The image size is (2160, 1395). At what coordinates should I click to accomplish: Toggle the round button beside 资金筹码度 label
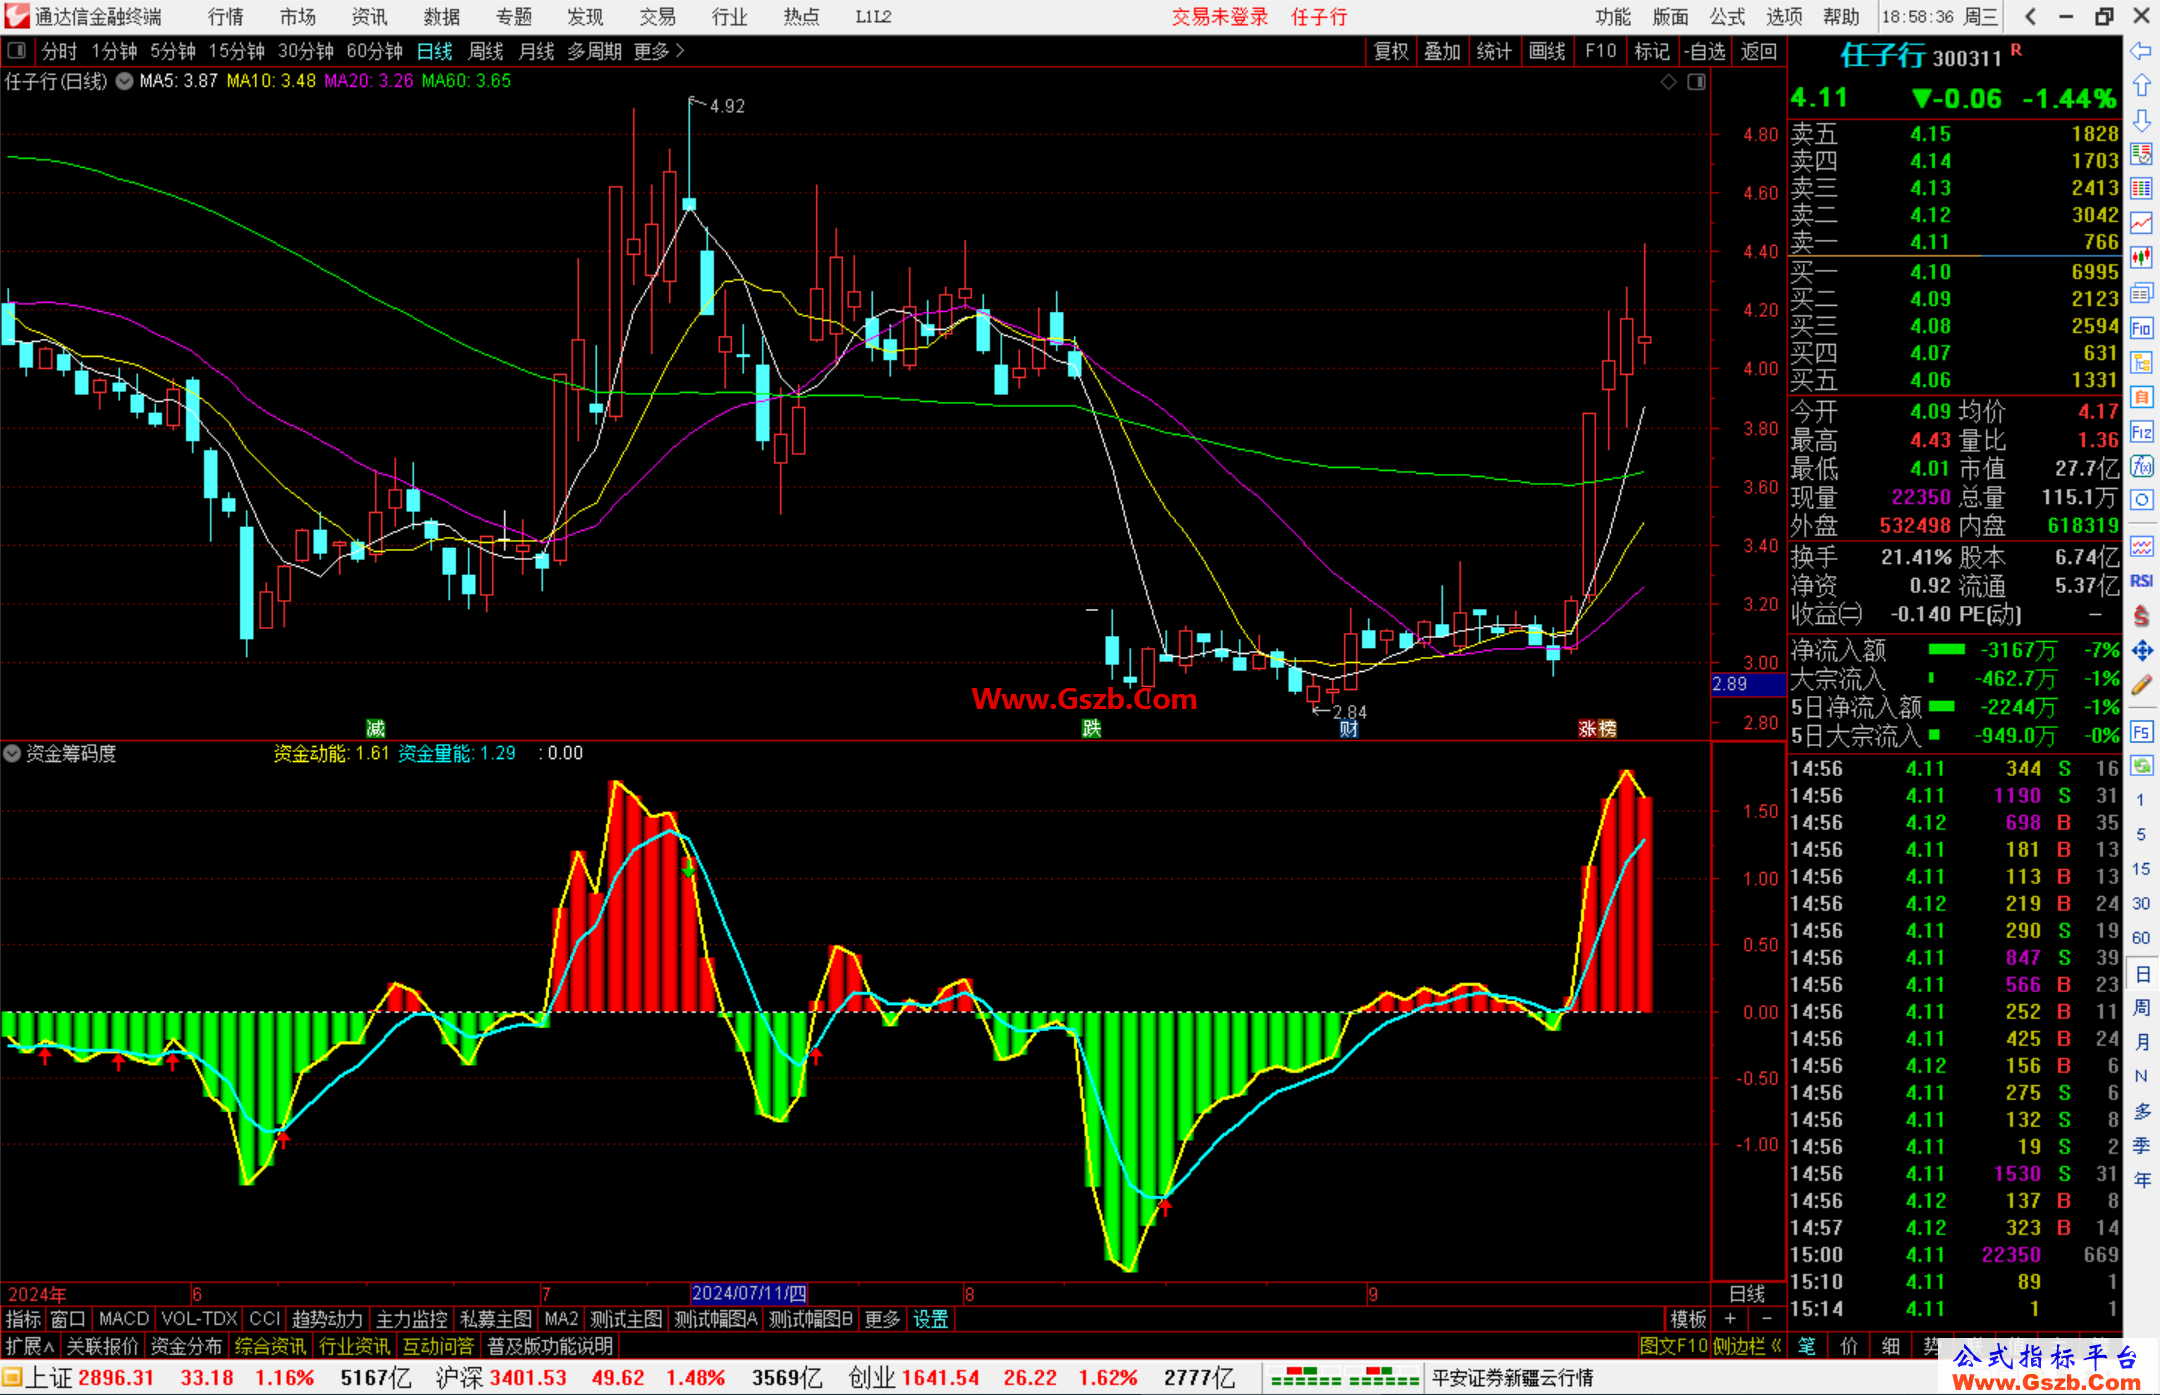click(12, 753)
